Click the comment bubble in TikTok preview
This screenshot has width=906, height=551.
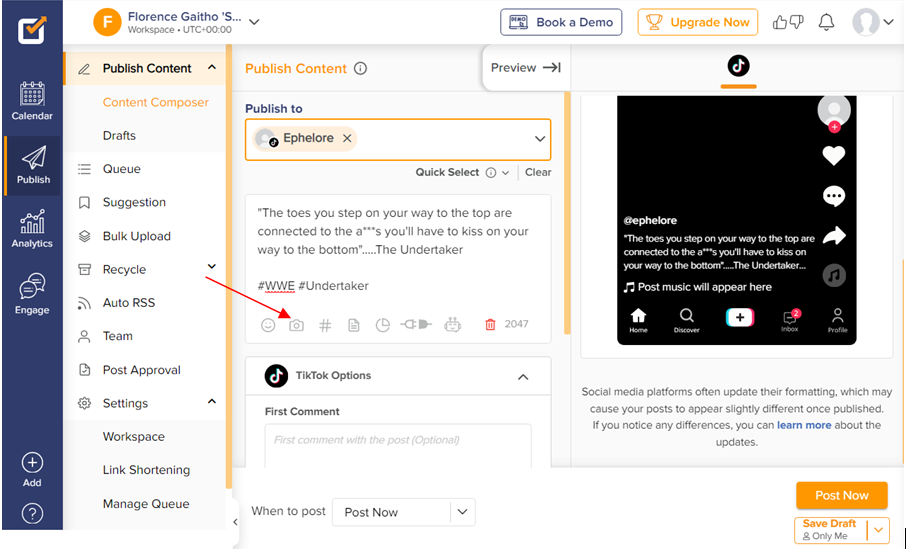pyautogui.click(x=833, y=196)
